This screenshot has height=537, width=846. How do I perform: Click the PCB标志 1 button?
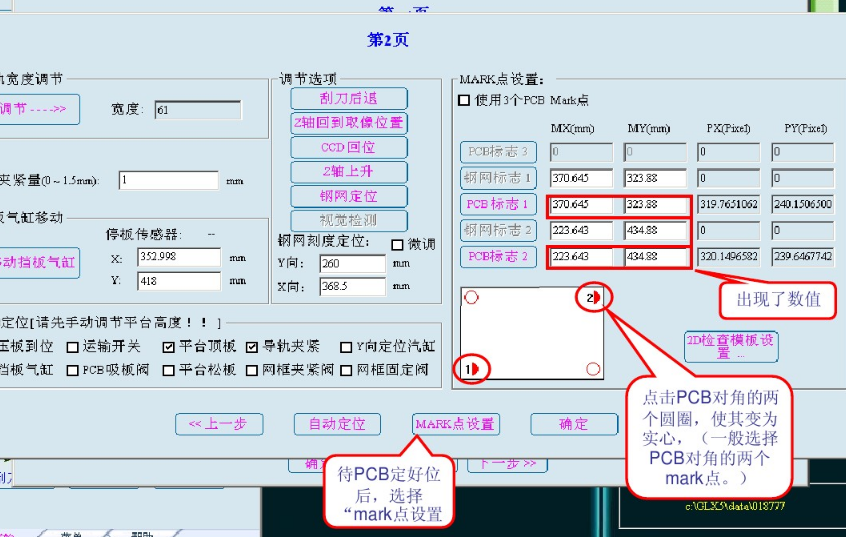click(499, 204)
